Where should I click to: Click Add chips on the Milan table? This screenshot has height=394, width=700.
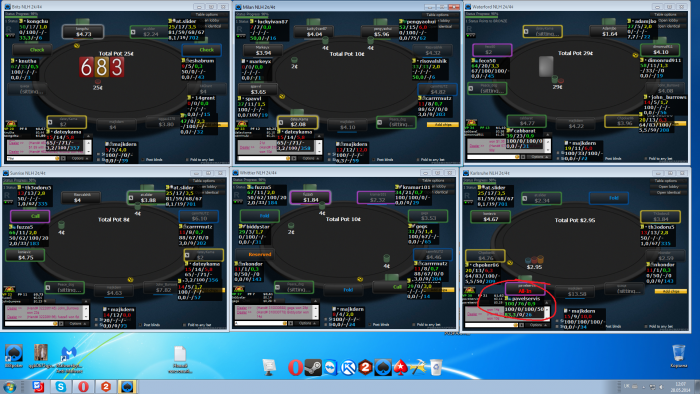tap(442, 124)
